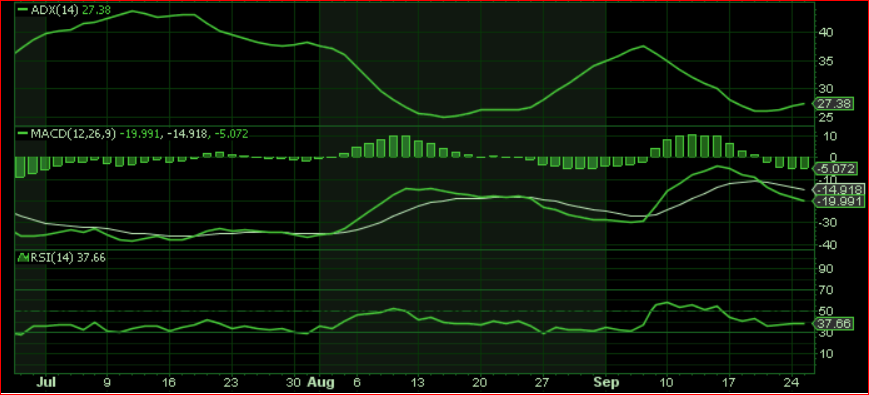Click the Sep label on date axis
Viewport: 869px width, 395px height.
click(x=606, y=382)
